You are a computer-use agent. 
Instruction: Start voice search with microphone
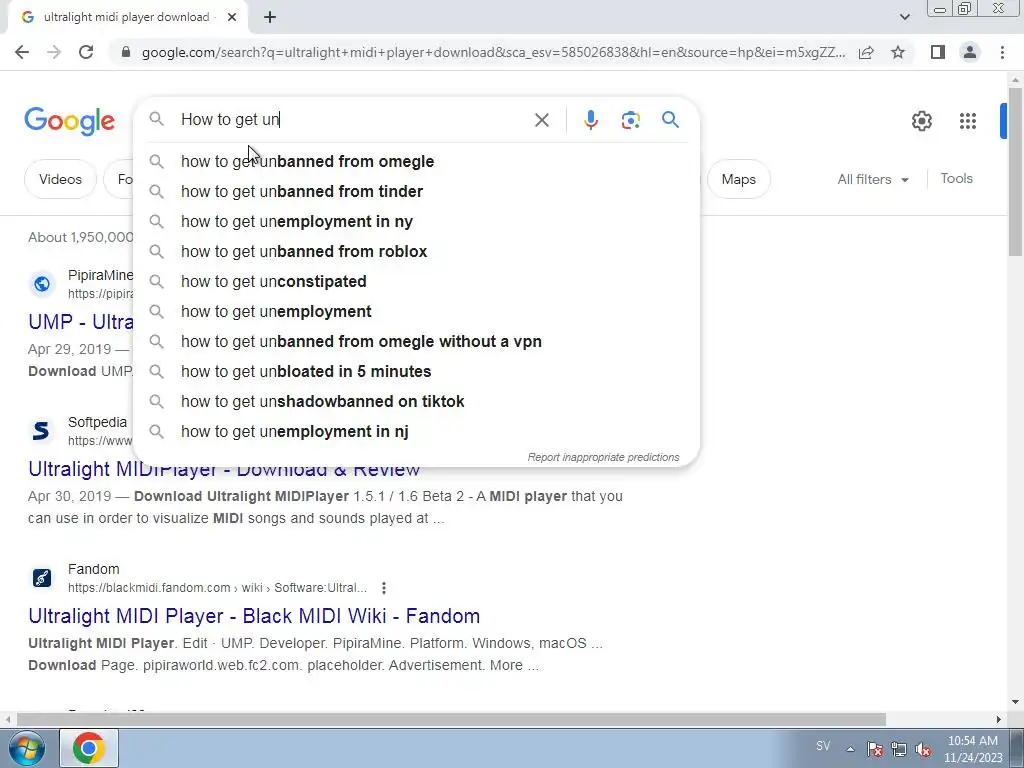tap(590, 120)
